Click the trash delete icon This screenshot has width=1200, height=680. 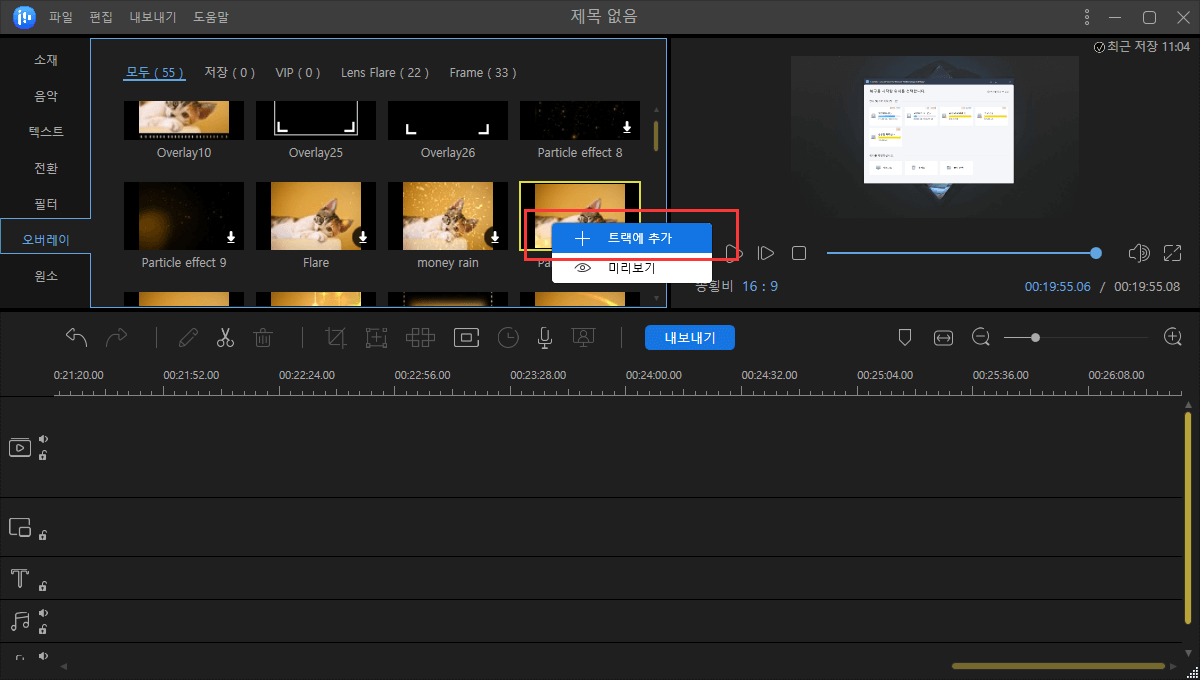[x=263, y=338]
